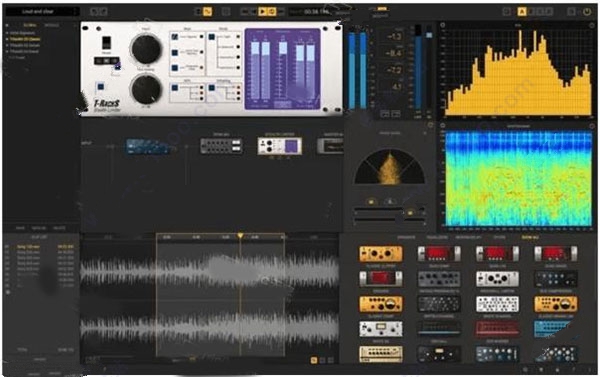Toggle the yellow loop button beside Play

(x=272, y=12)
